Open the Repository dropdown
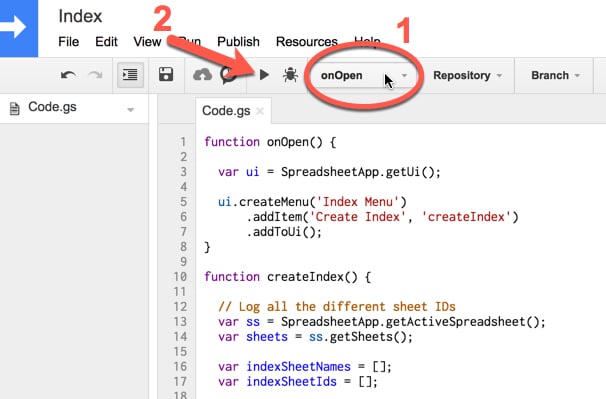The height and width of the screenshot is (399, 606). [x=467, y=75]
